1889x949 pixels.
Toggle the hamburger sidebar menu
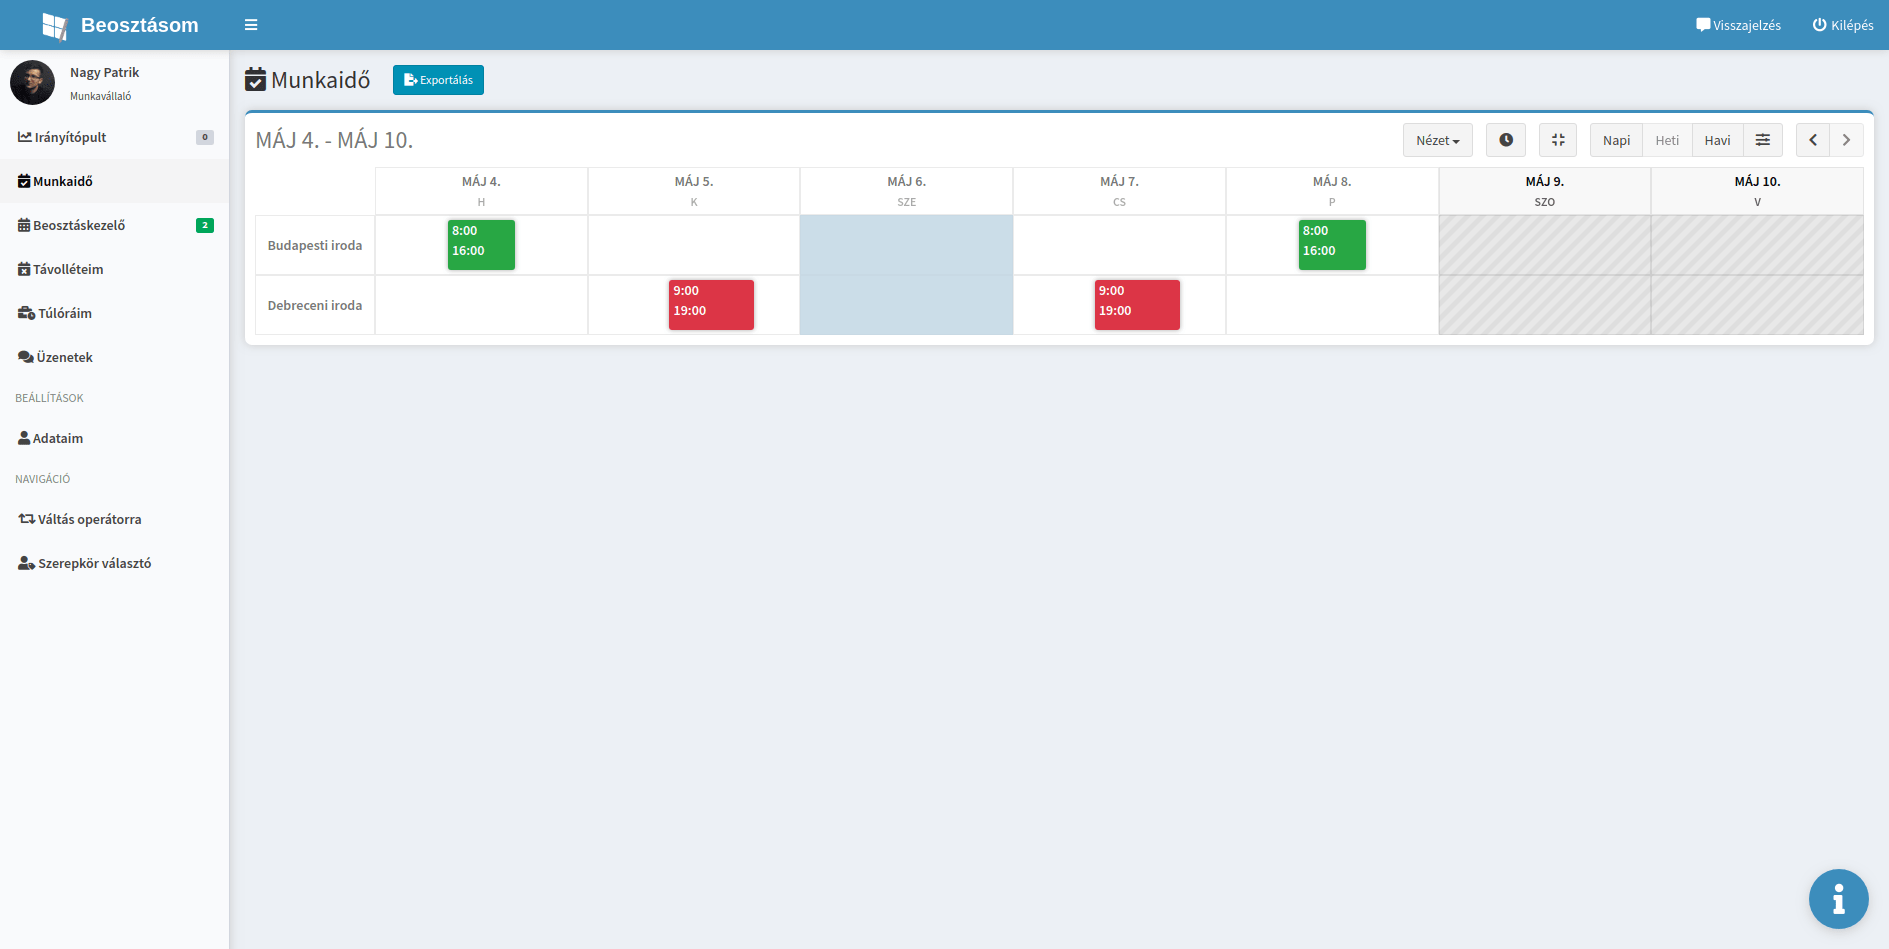tap(251, 25)
